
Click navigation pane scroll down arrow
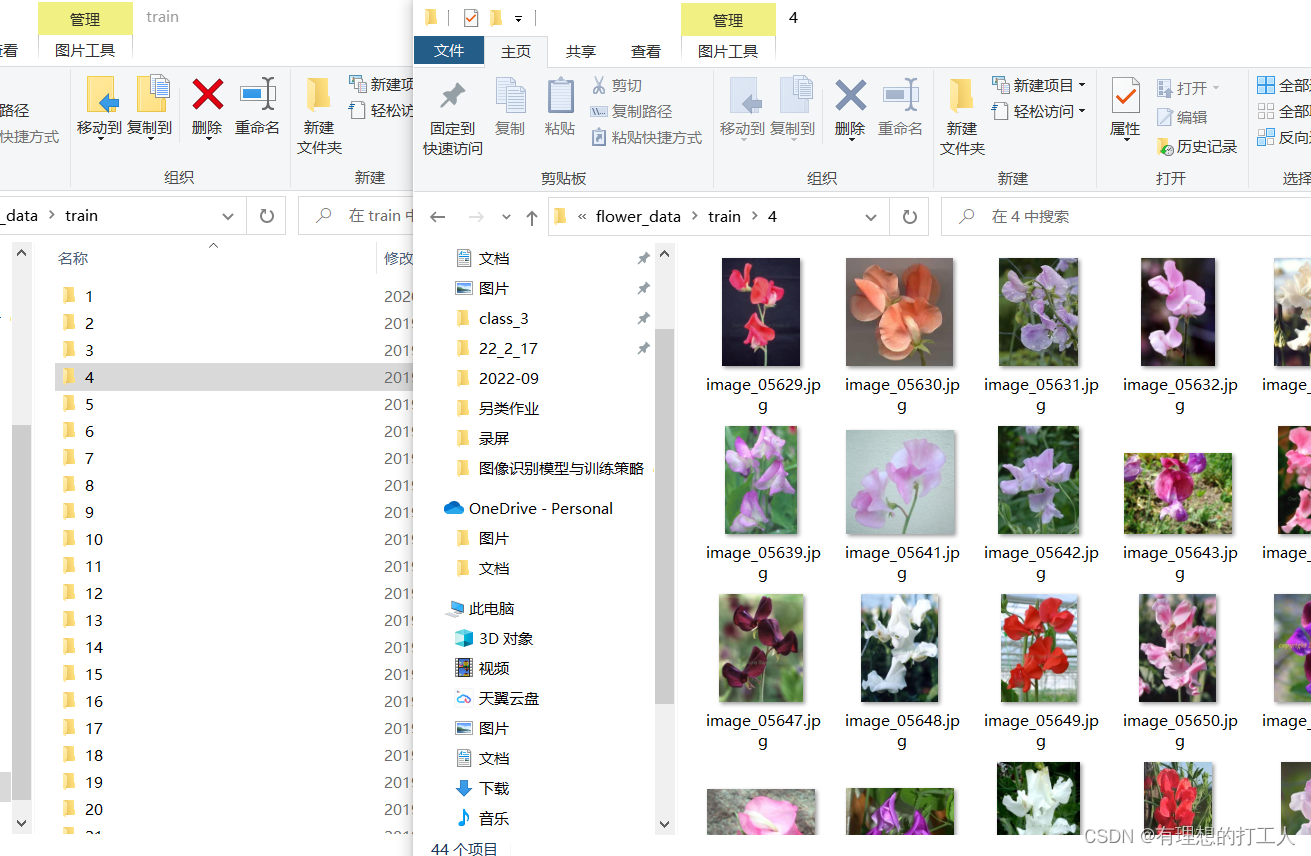coord(665,824)
